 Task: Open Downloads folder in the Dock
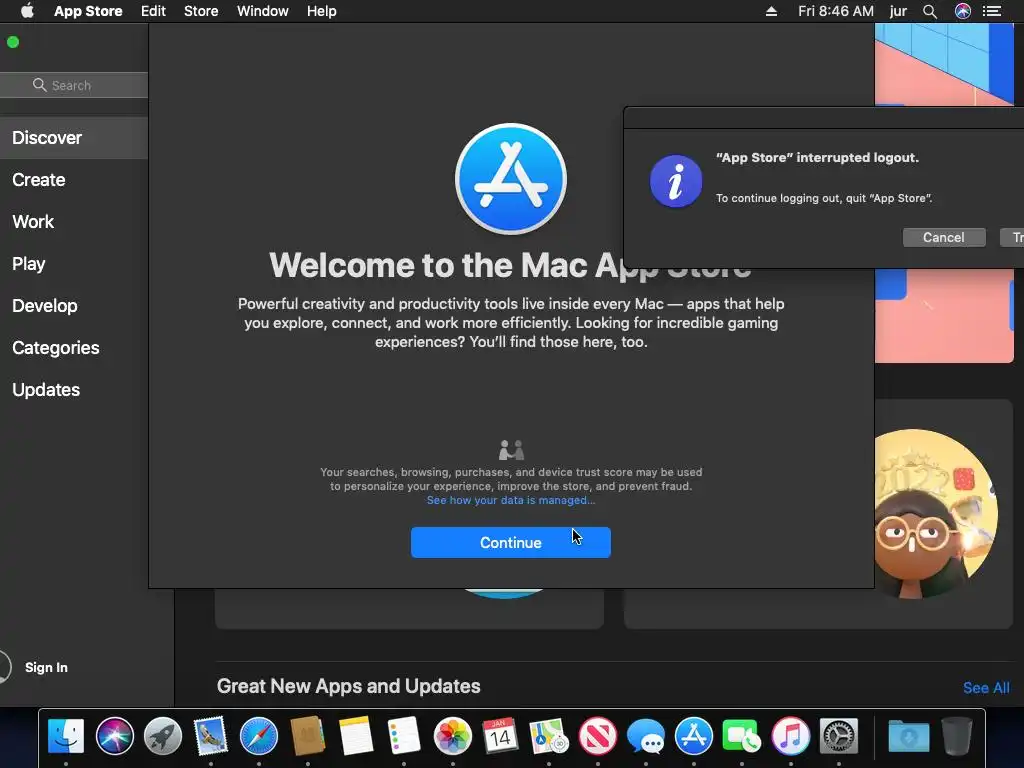908,736
